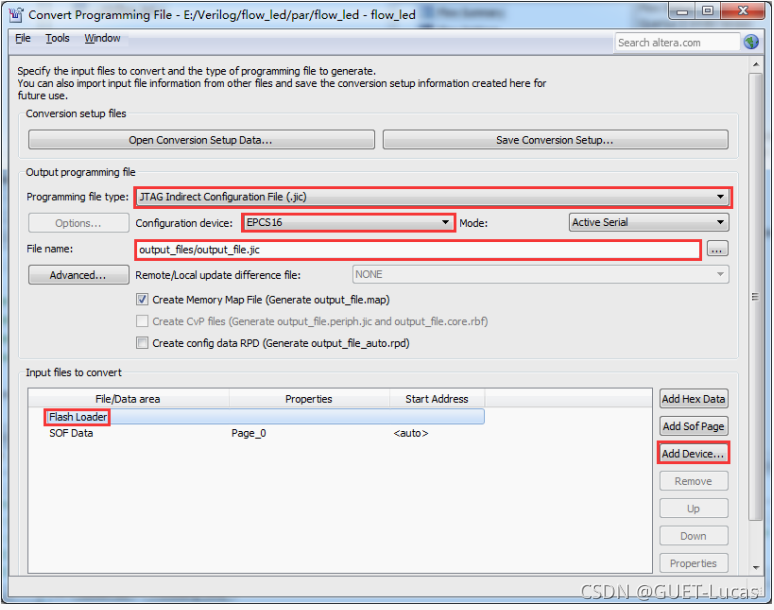Open the File menu
Viewport: 774px width, 610px height.
click(23, 38)
